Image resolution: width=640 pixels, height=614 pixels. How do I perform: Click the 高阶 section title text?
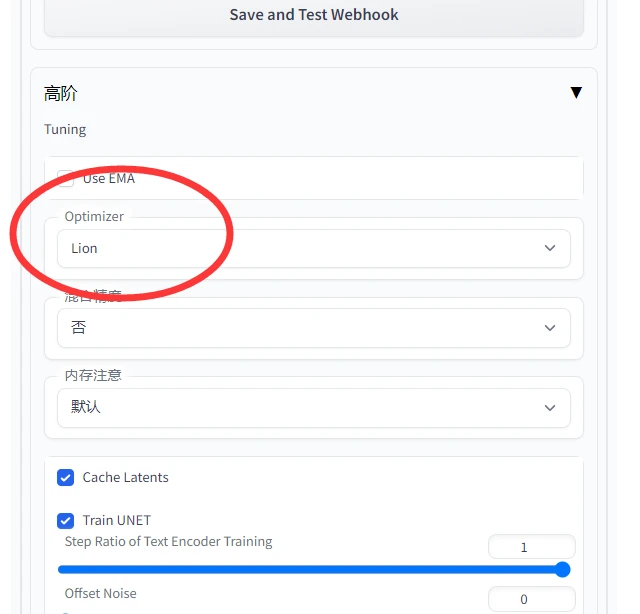click(x=60, y=93)
